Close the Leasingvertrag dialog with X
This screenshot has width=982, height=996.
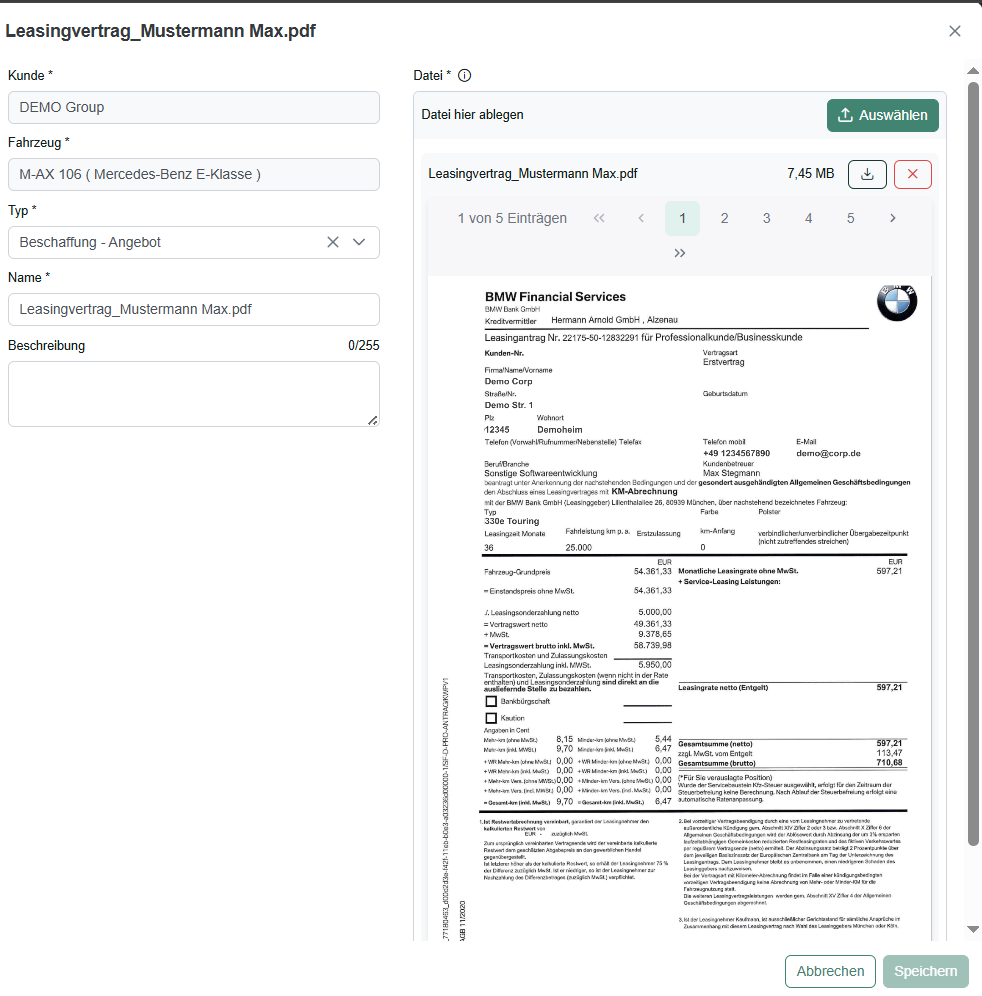954,31
